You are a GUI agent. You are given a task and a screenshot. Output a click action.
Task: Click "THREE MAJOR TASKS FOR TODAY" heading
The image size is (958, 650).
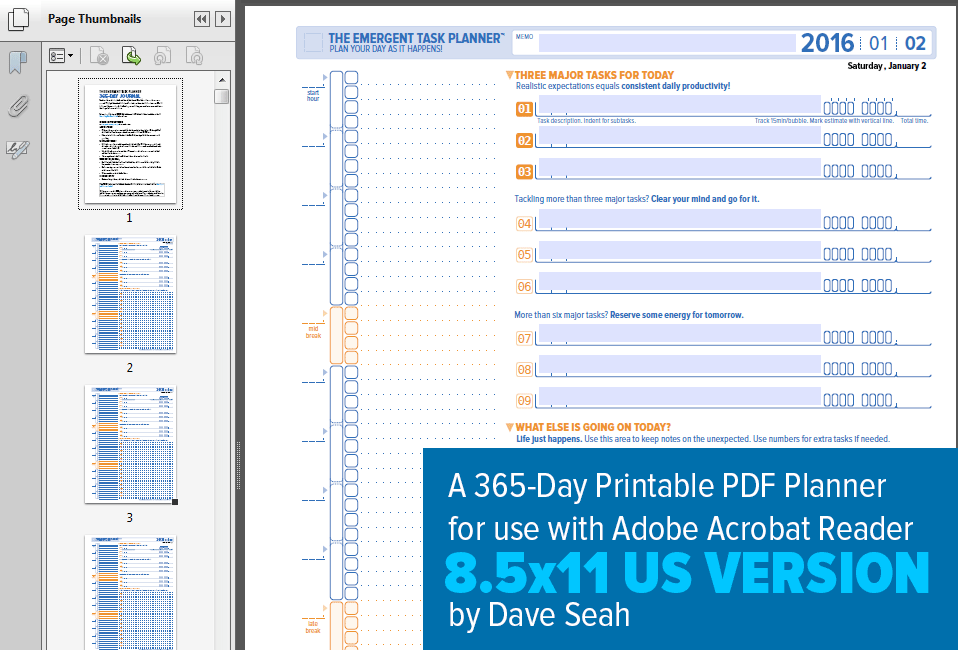(594, 75)
